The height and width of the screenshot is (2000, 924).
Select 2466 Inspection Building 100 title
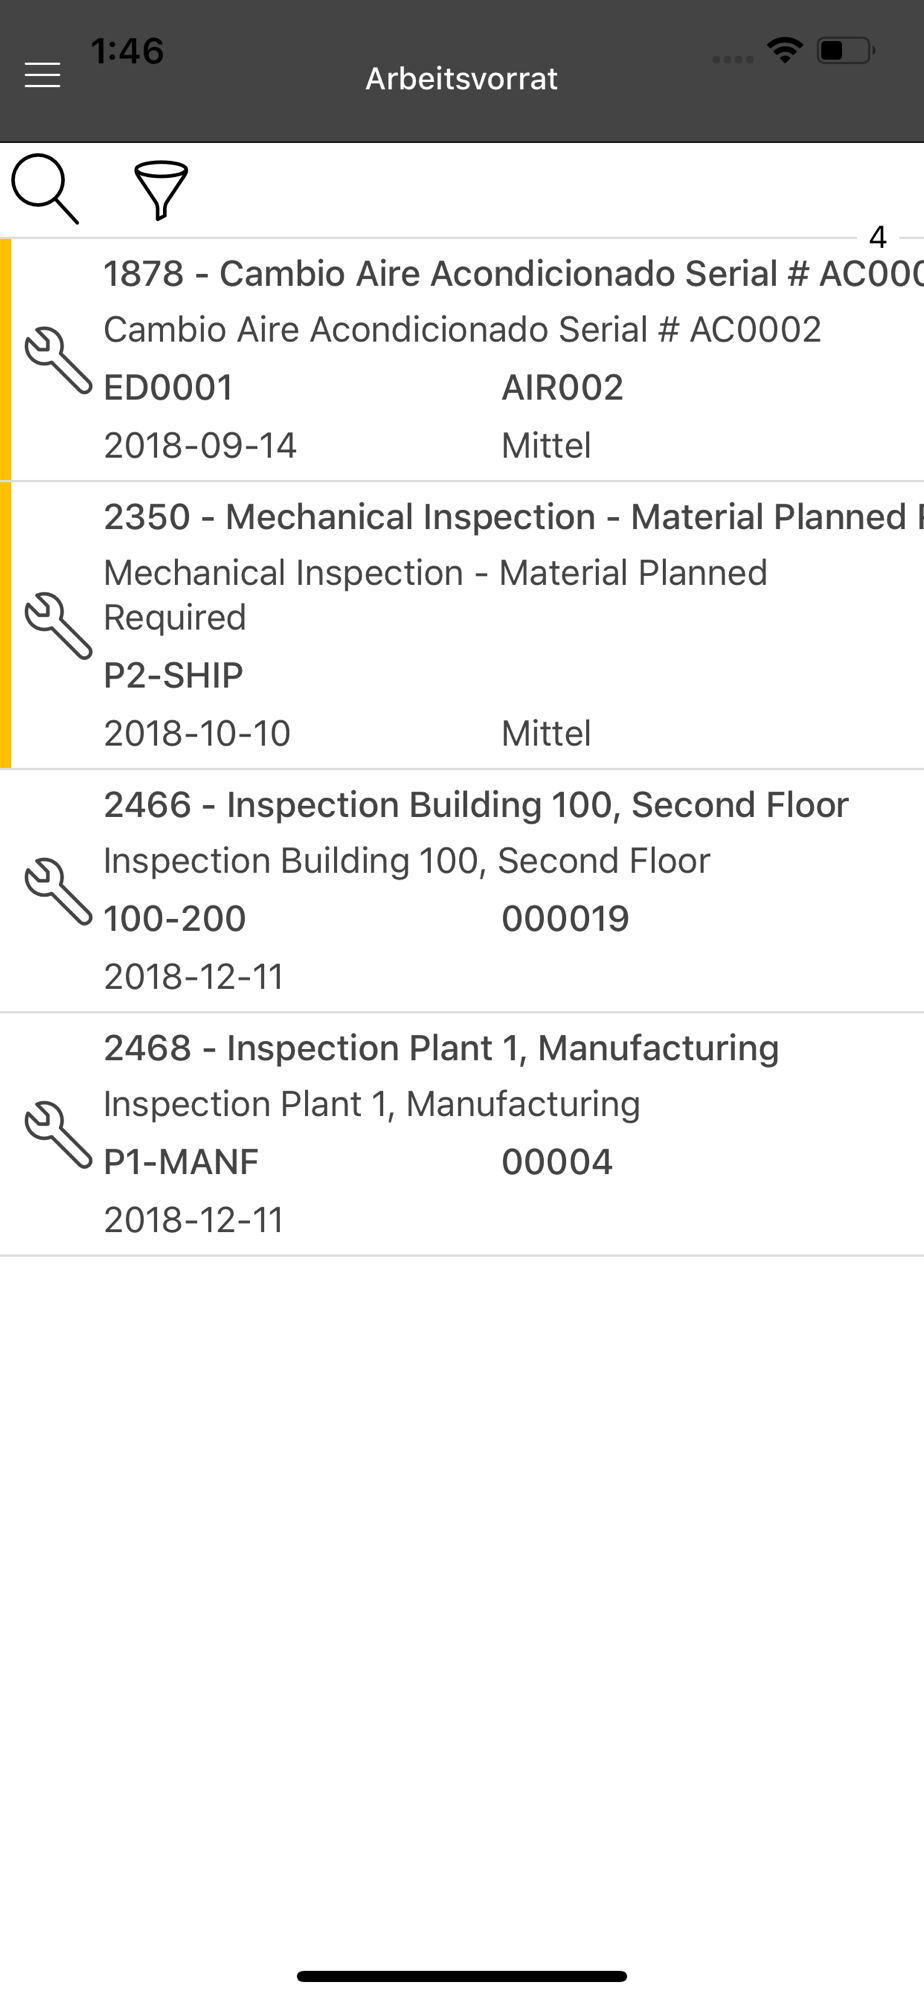click(x=476, y=805)
